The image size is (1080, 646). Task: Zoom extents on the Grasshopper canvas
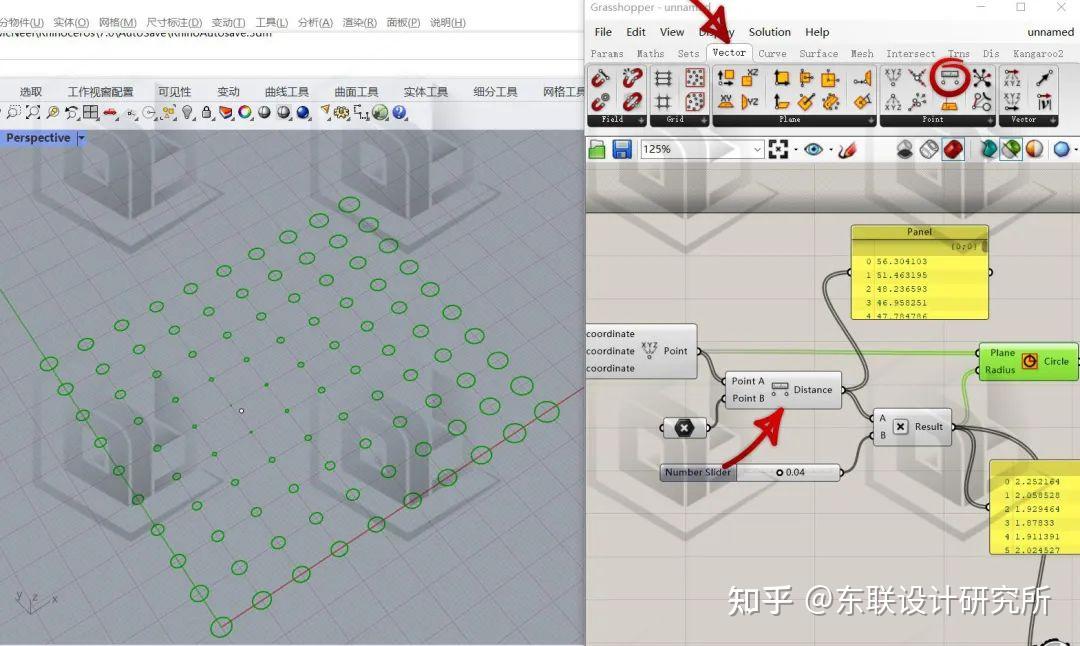click(778, 149)
